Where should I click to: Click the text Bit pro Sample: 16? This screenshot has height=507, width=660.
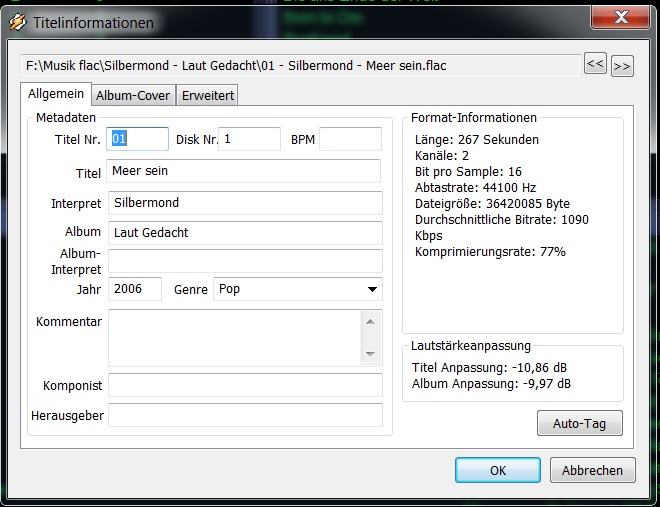coord(468,172)
